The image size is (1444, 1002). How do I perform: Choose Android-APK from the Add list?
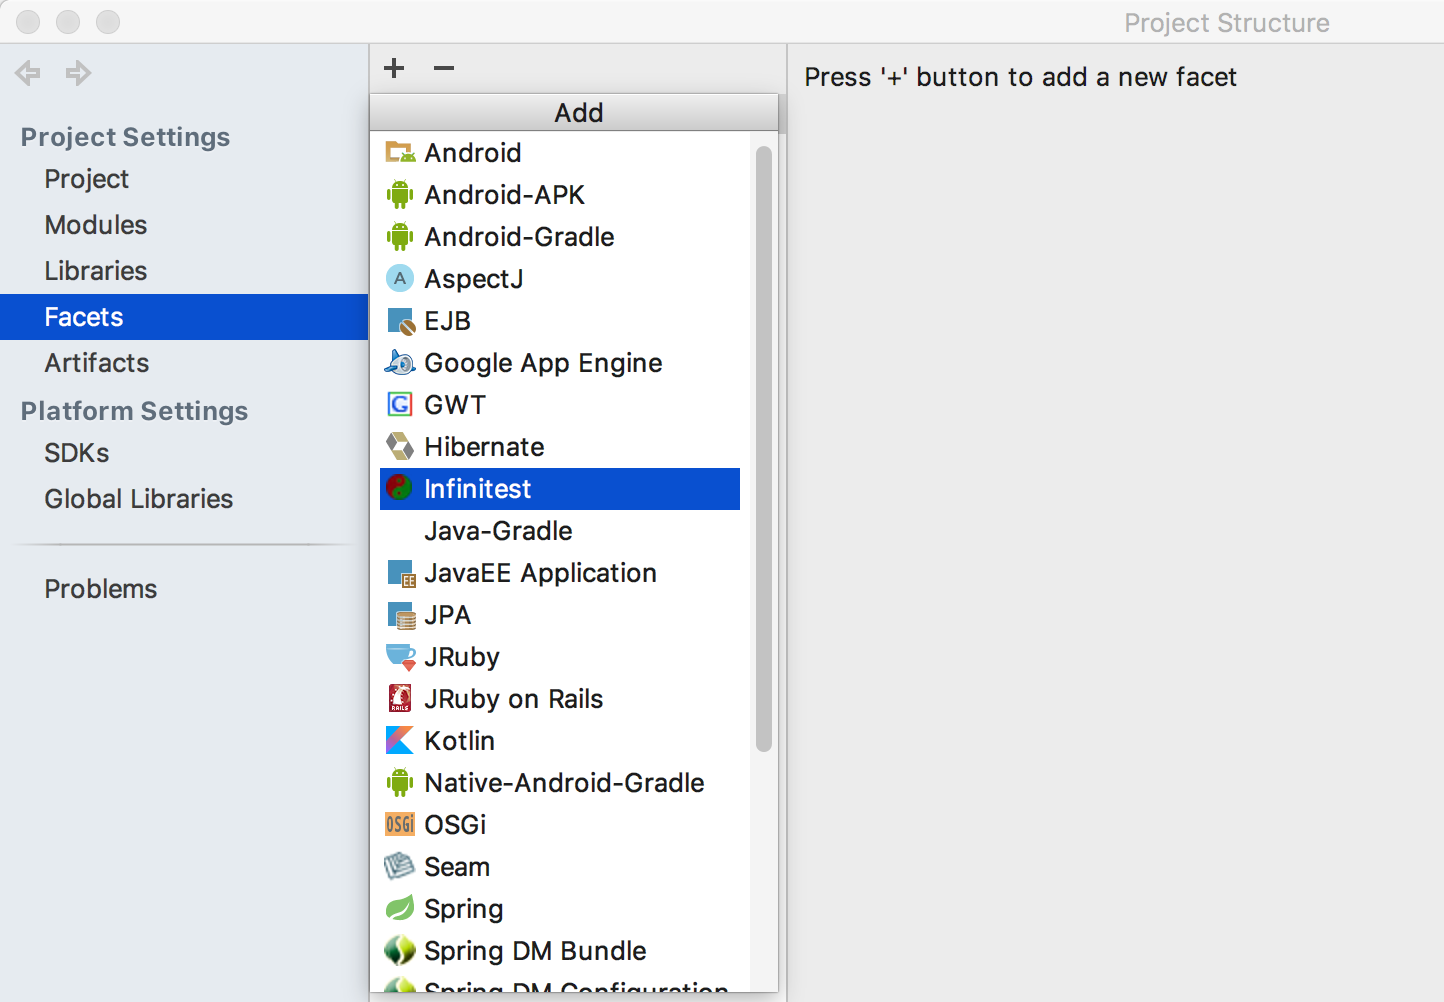click(505, 195)
